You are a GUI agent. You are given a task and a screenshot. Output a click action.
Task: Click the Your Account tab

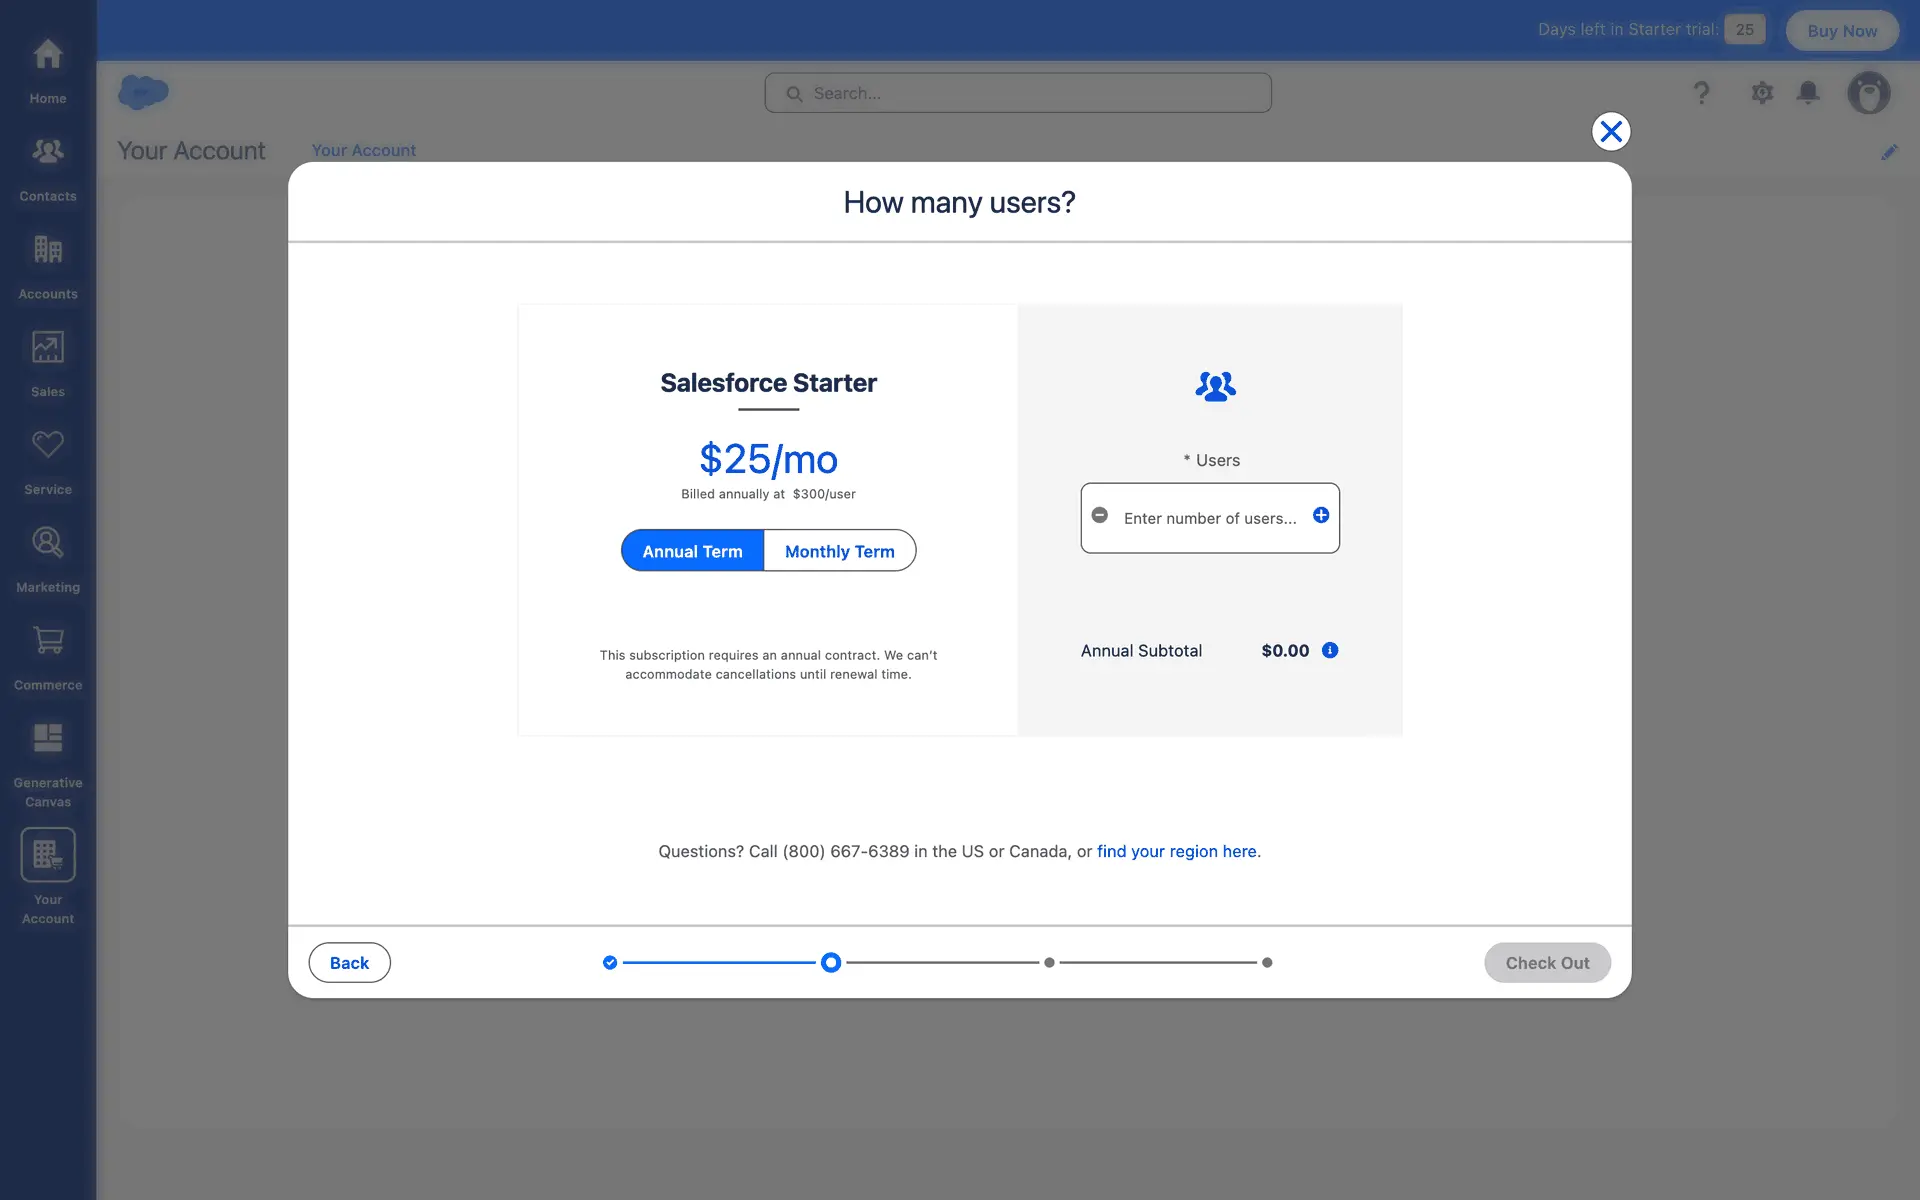(x=363, y=150)
